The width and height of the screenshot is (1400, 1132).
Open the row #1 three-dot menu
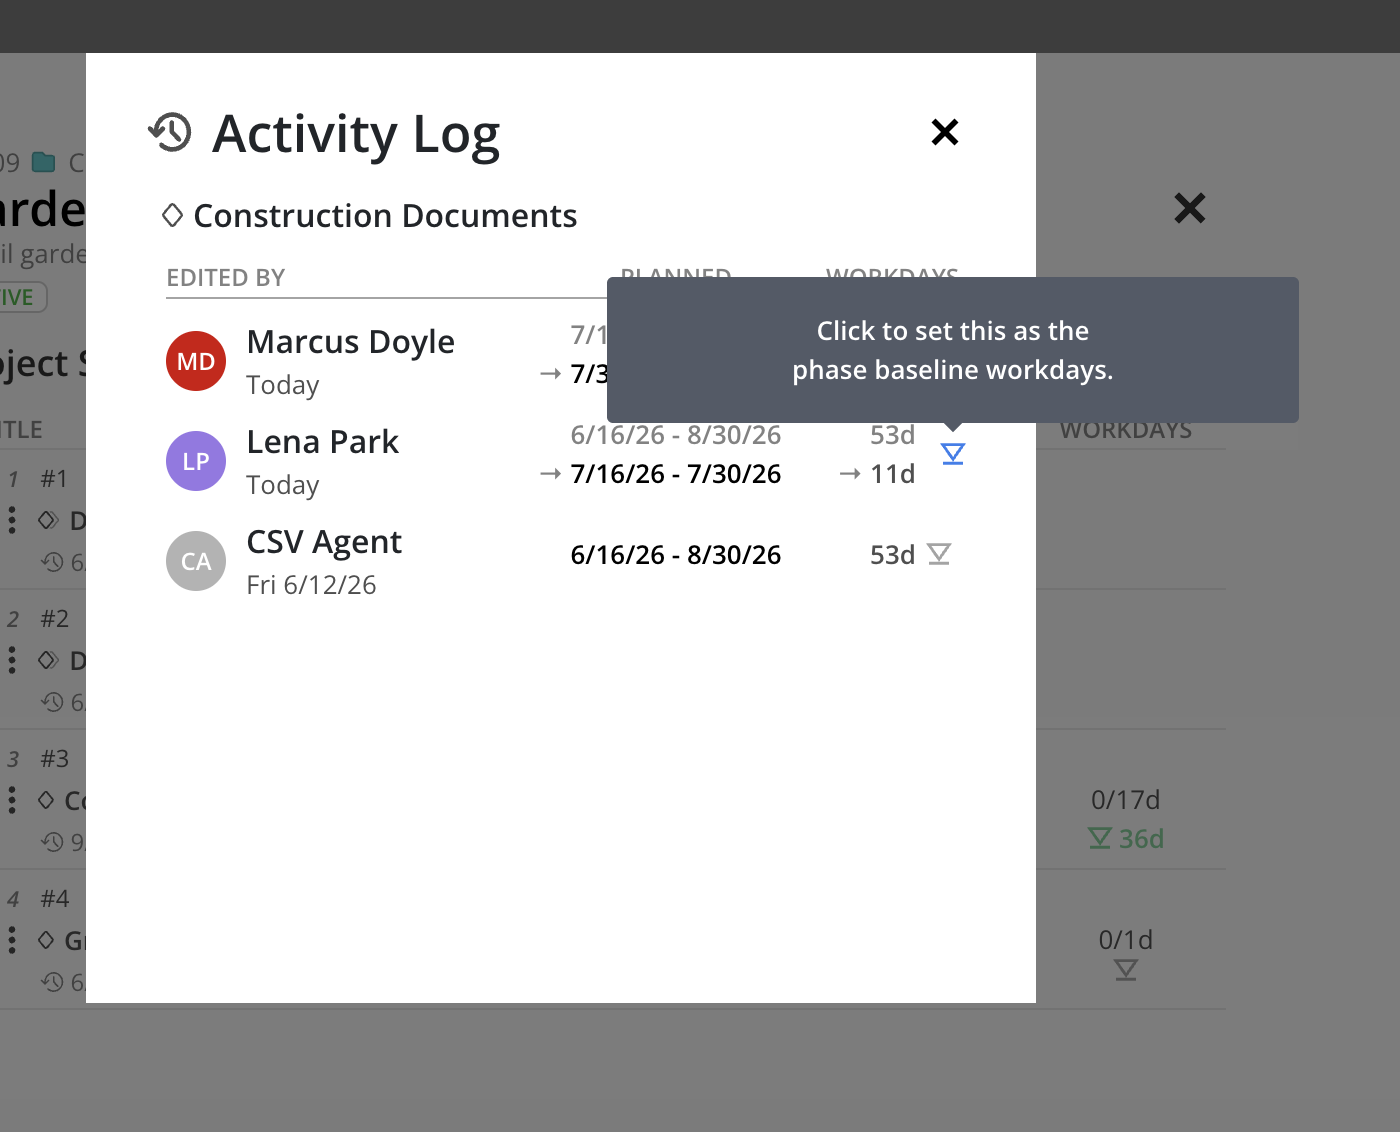pos(12,520)
